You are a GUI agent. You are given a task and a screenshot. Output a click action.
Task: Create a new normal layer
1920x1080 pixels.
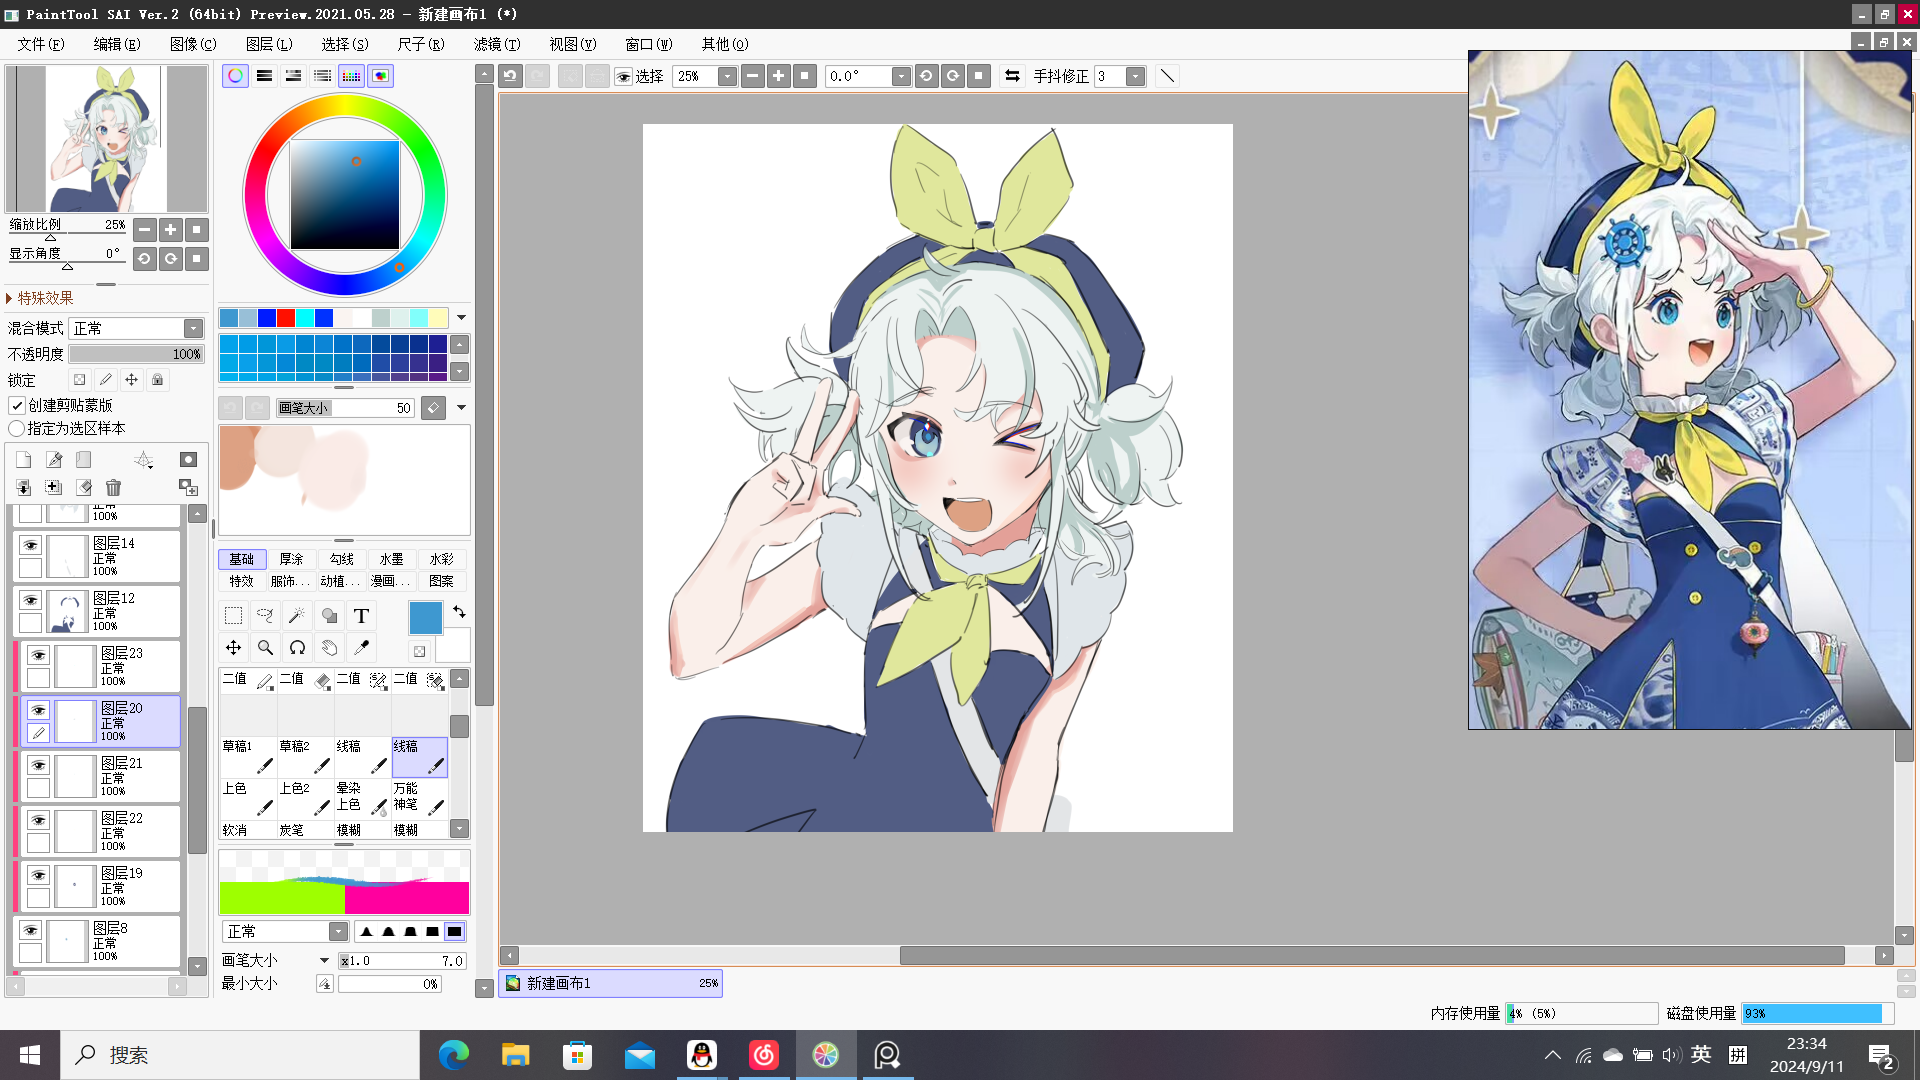[x=24, y=460]
